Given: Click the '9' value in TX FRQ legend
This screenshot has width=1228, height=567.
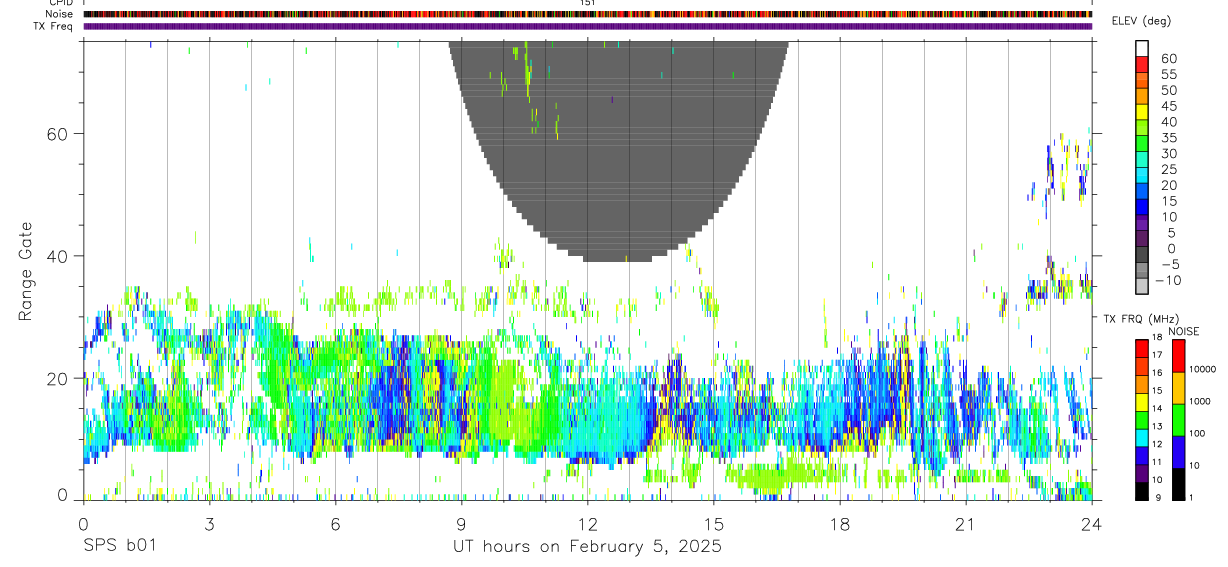Looking at the screenshot, I should click(1156, 497).
